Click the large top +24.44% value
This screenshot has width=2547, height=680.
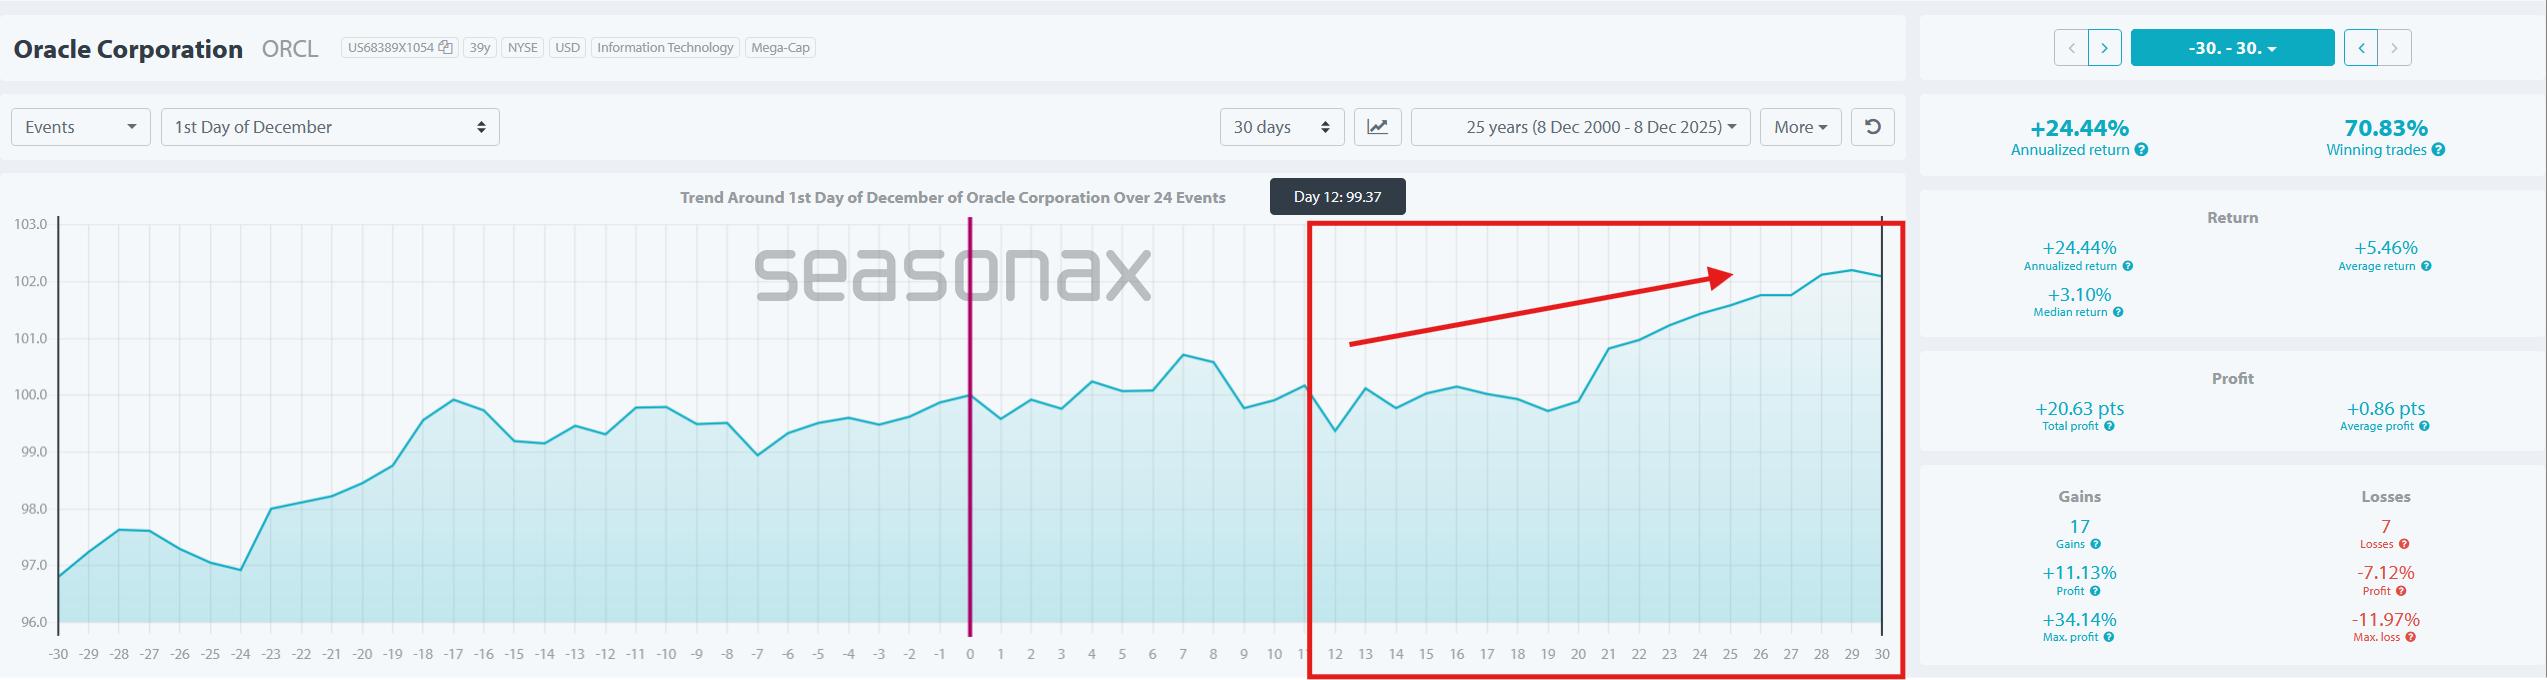click(2079, 128)
